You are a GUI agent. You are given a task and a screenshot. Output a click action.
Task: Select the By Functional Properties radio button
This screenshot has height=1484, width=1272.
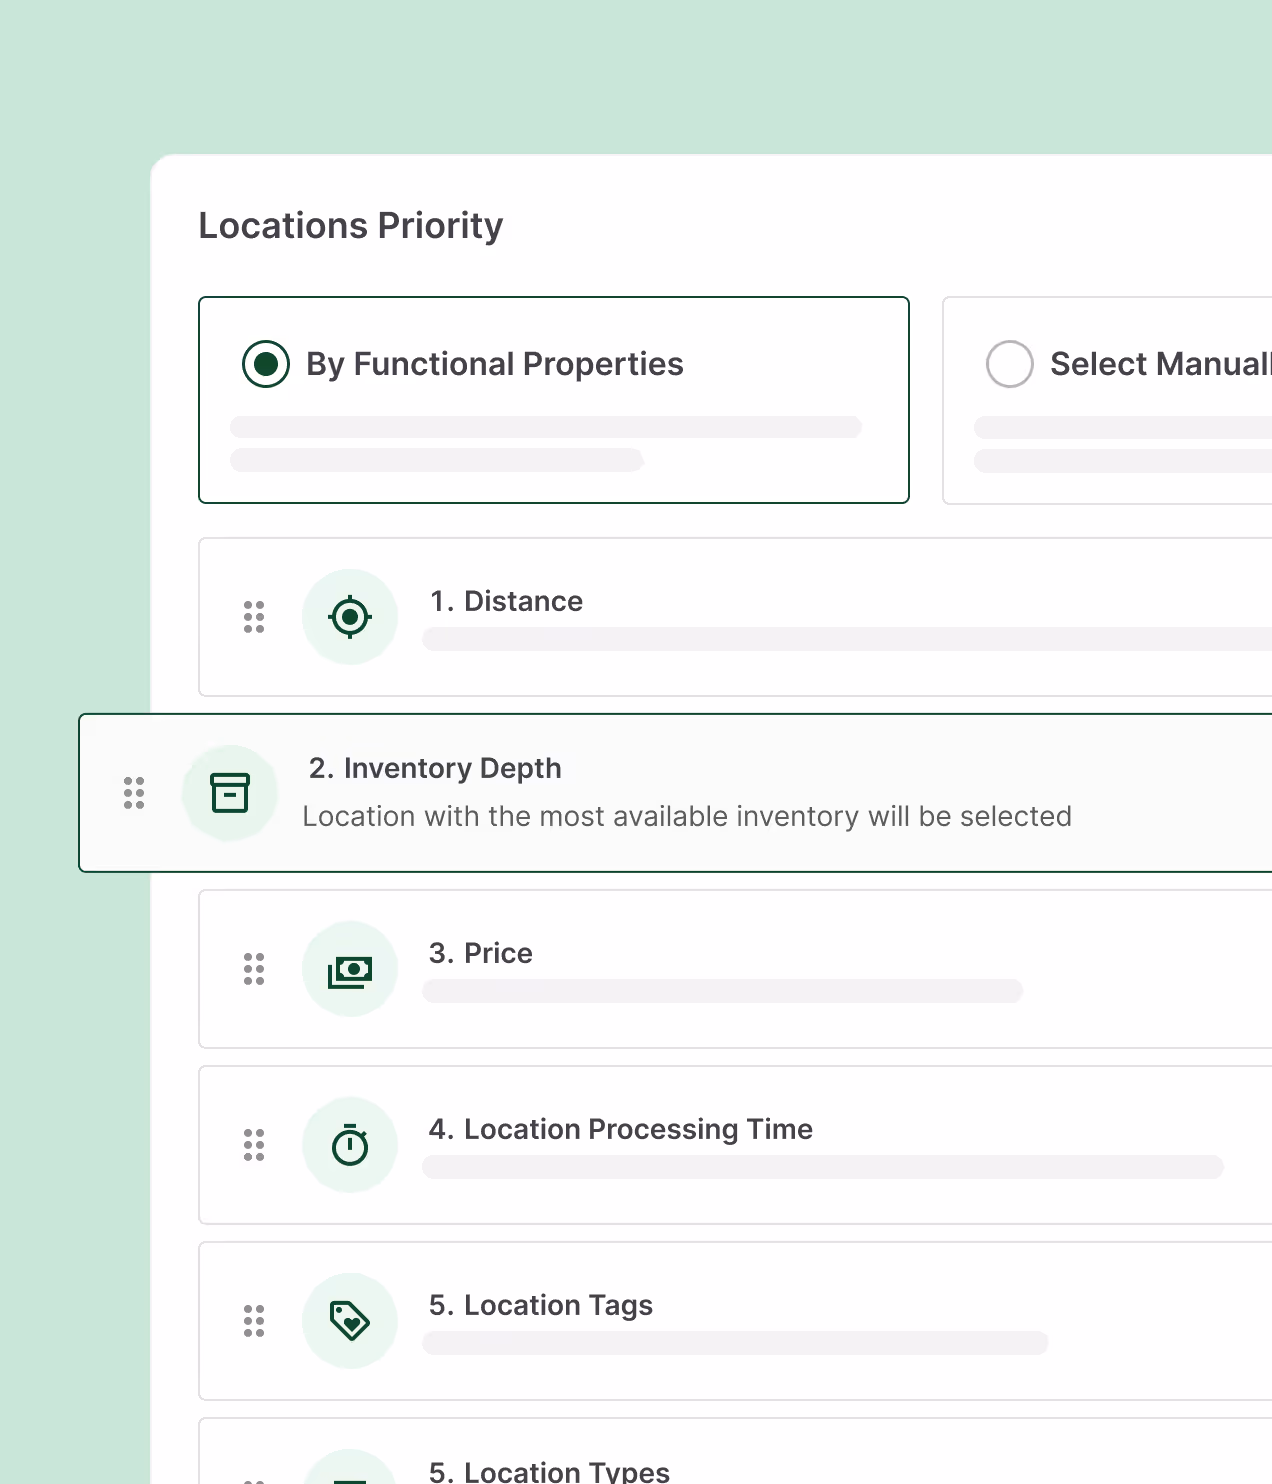coord(264,364)
